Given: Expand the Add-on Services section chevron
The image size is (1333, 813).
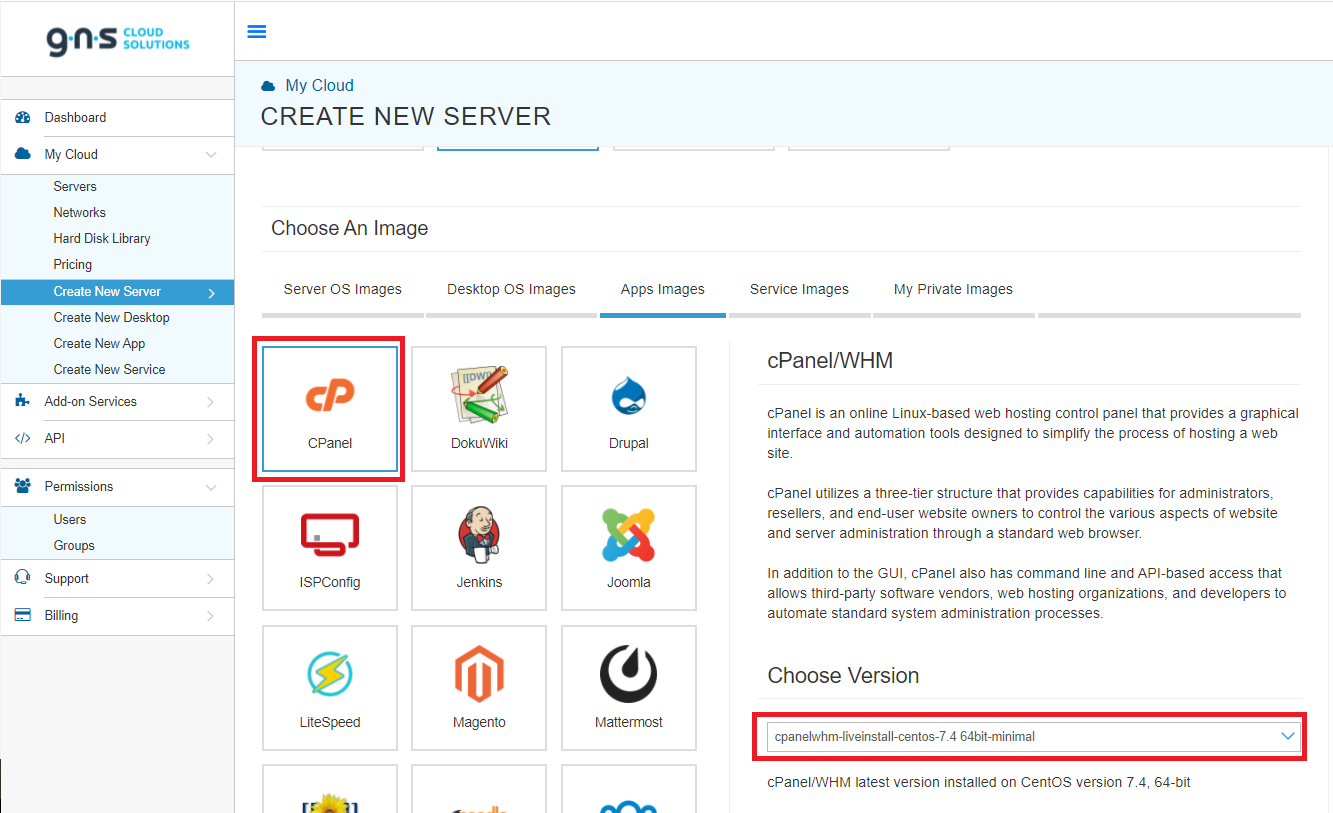Looking at the screenshot, I should tap(211, 401).
